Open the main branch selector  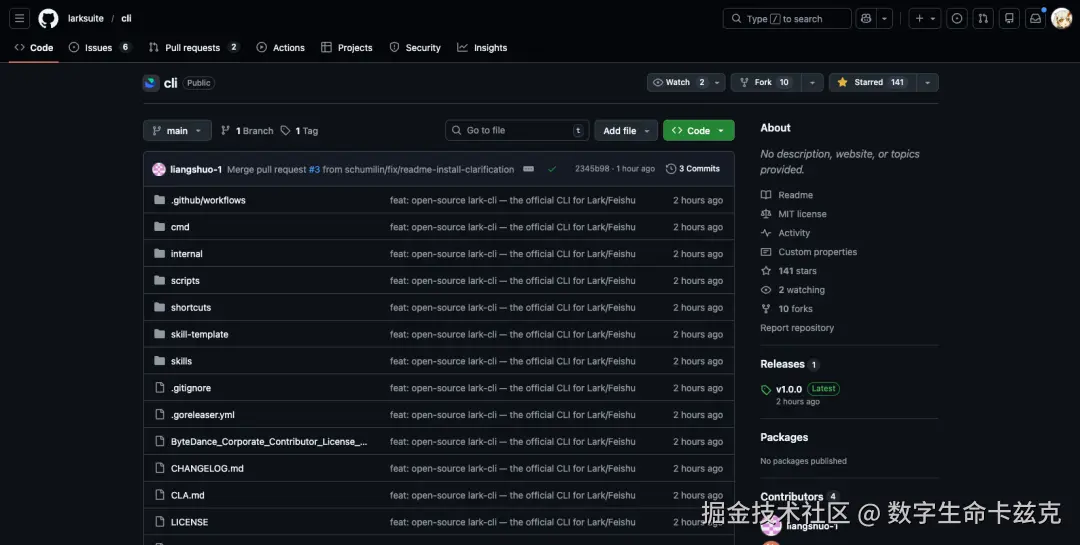tap(177, 130)
